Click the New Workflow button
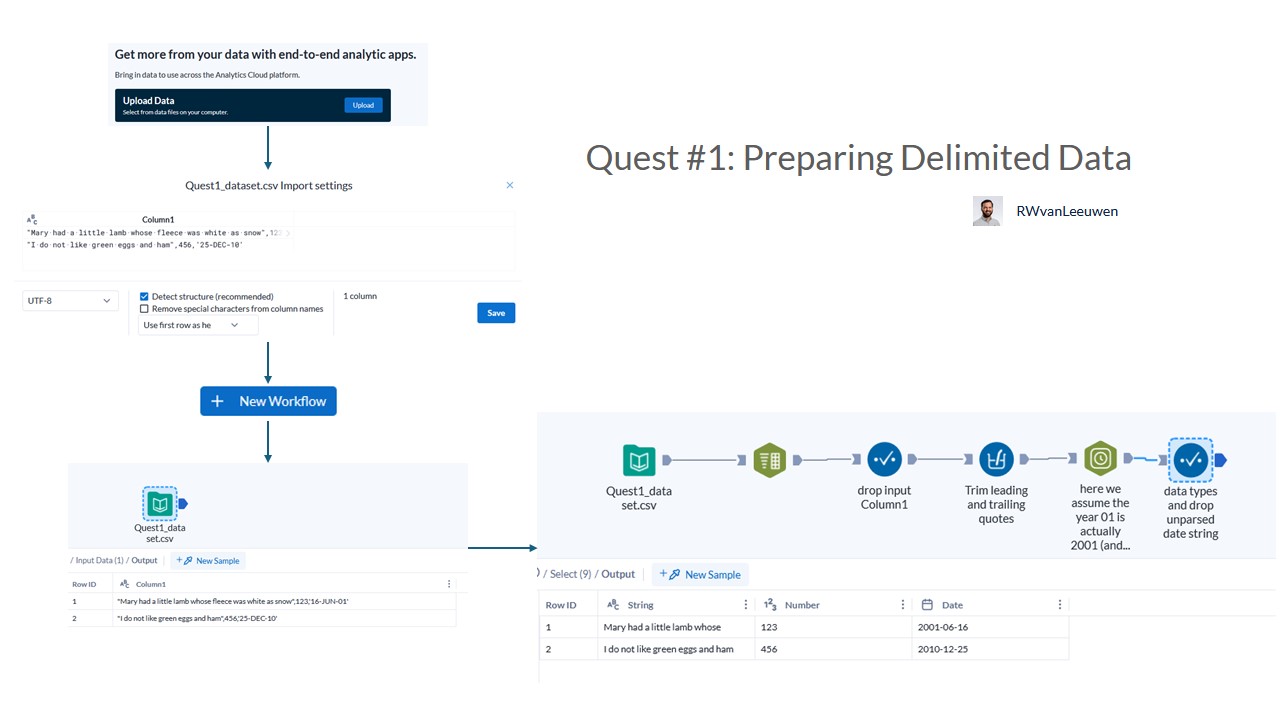Screen dimensions: 1280x720 click(x=268, y=400)
